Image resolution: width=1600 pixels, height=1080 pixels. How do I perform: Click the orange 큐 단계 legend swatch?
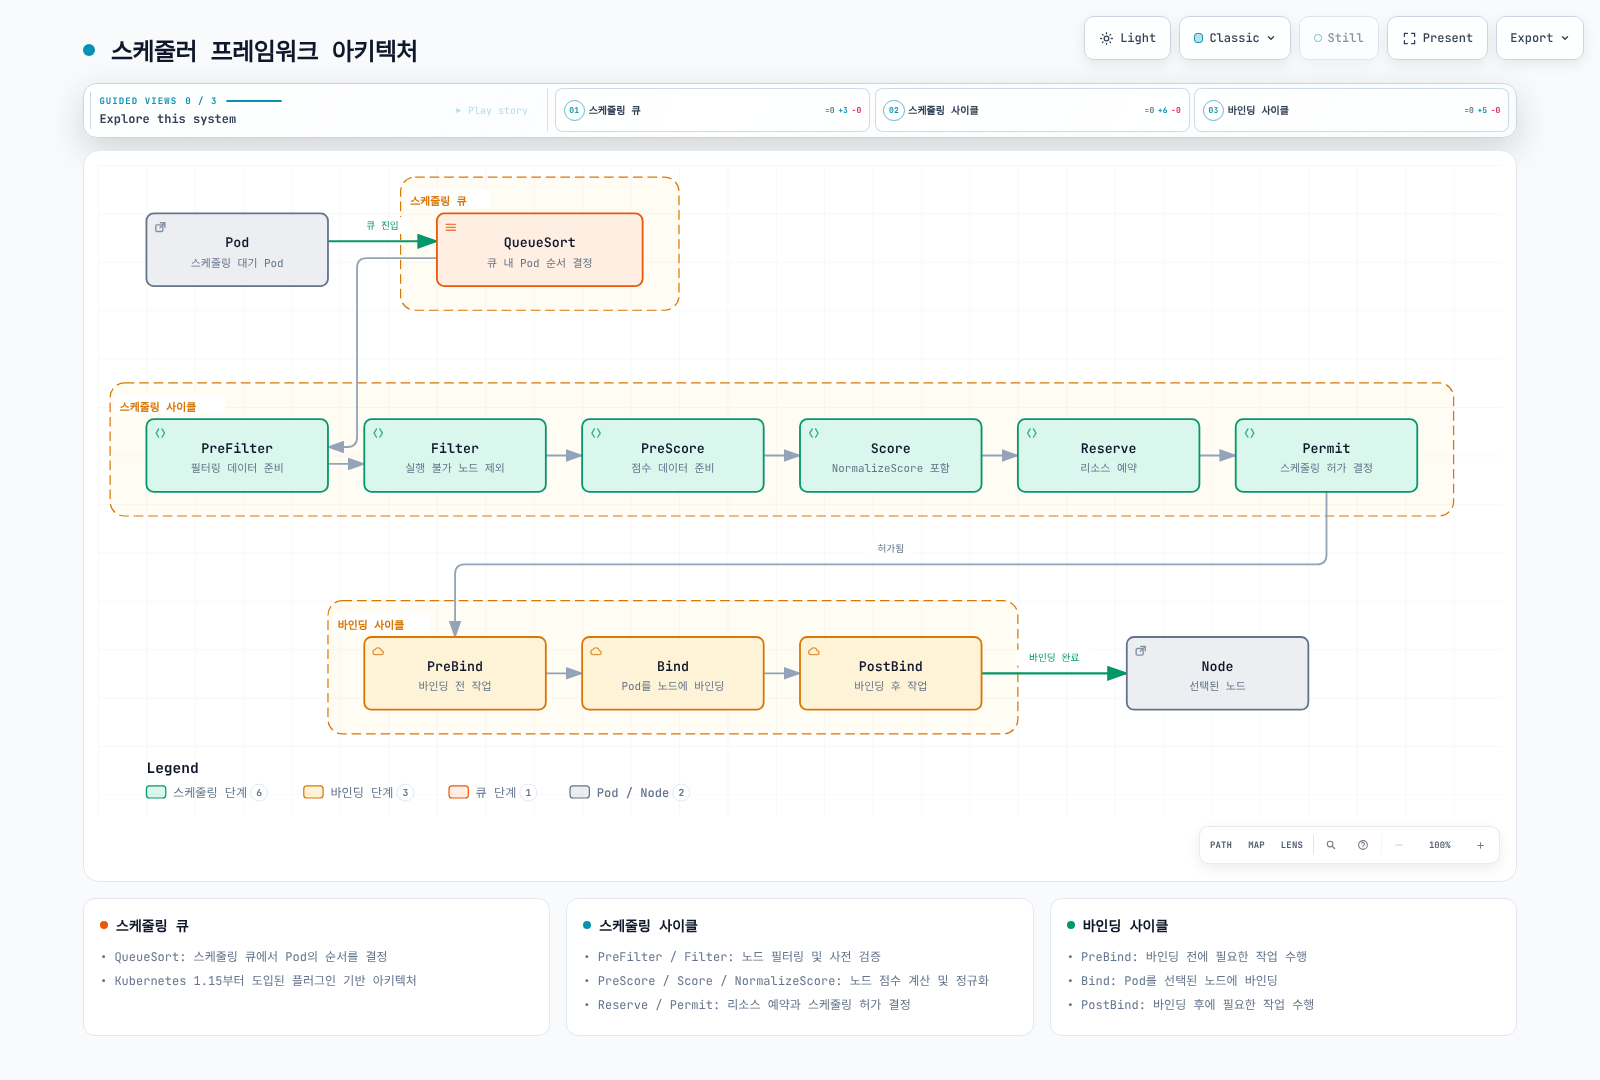(459, 792)
